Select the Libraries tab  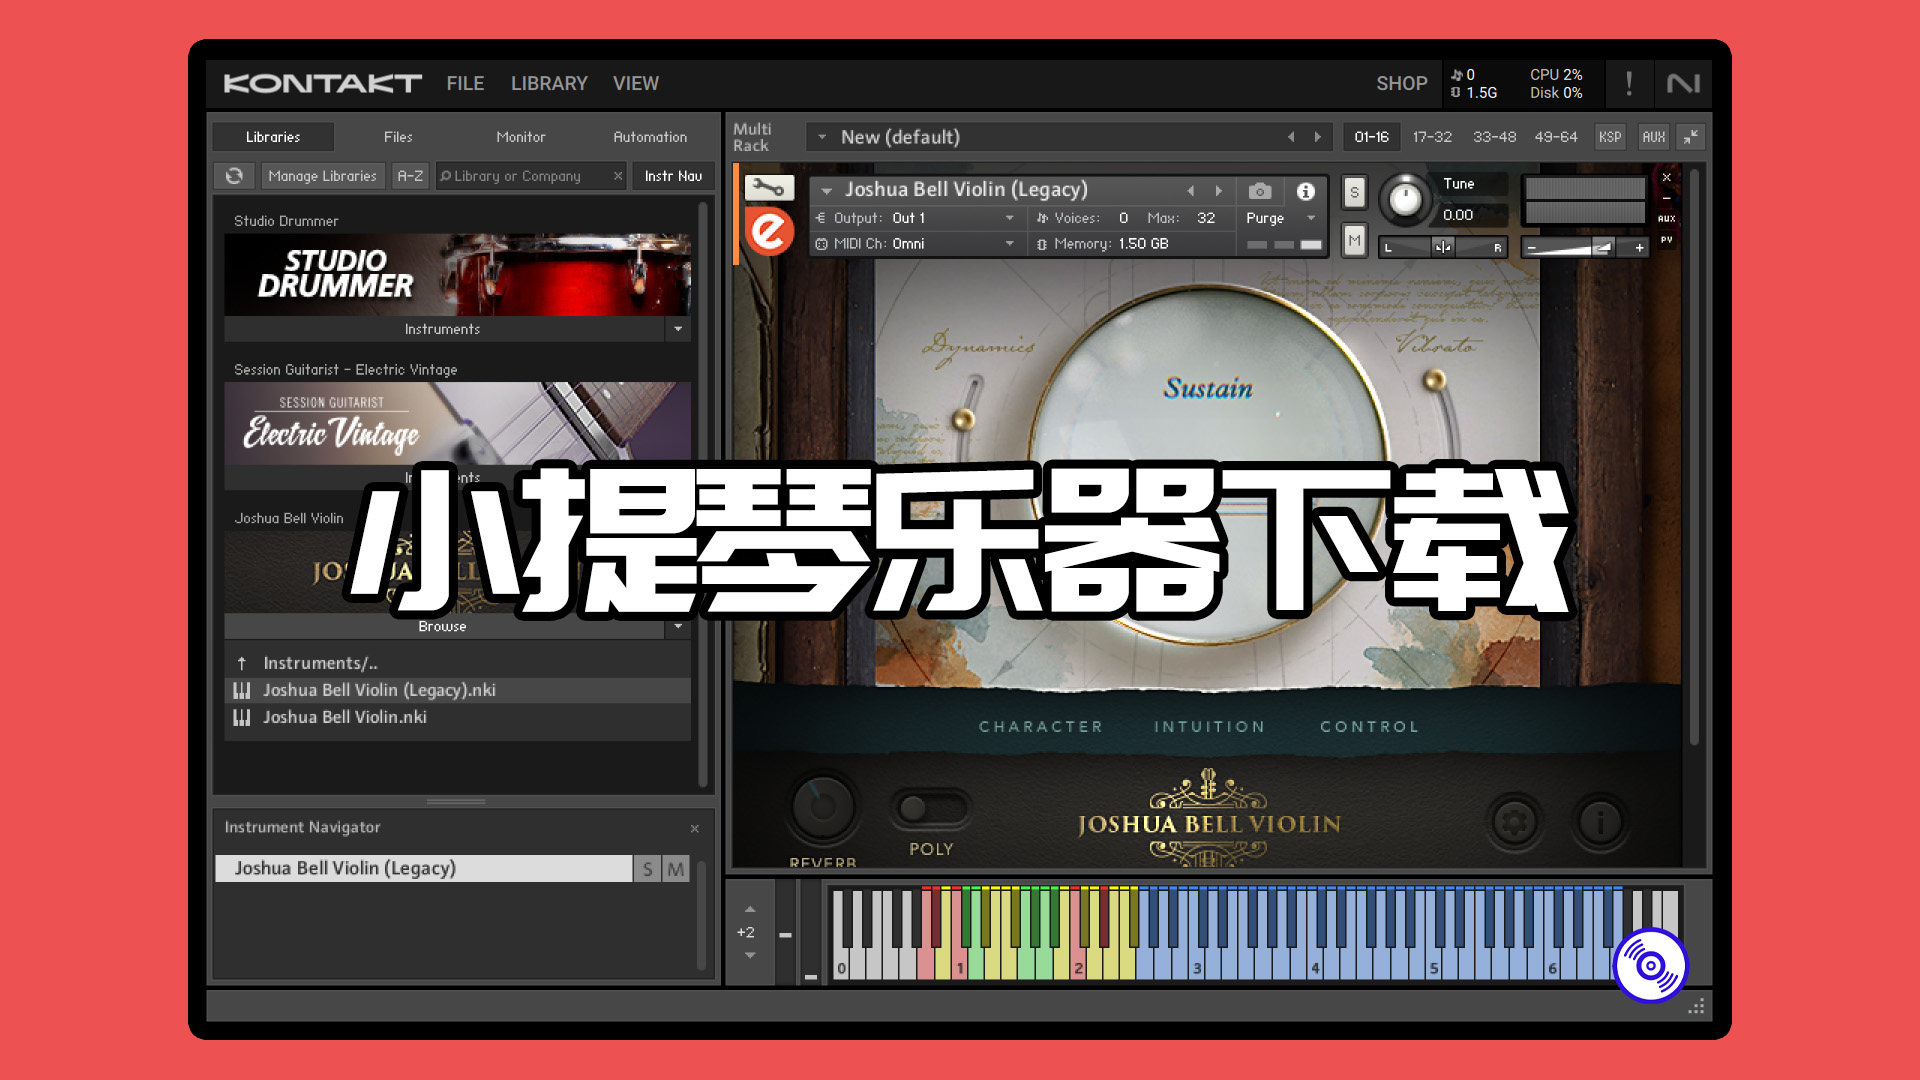pos(273,137)
